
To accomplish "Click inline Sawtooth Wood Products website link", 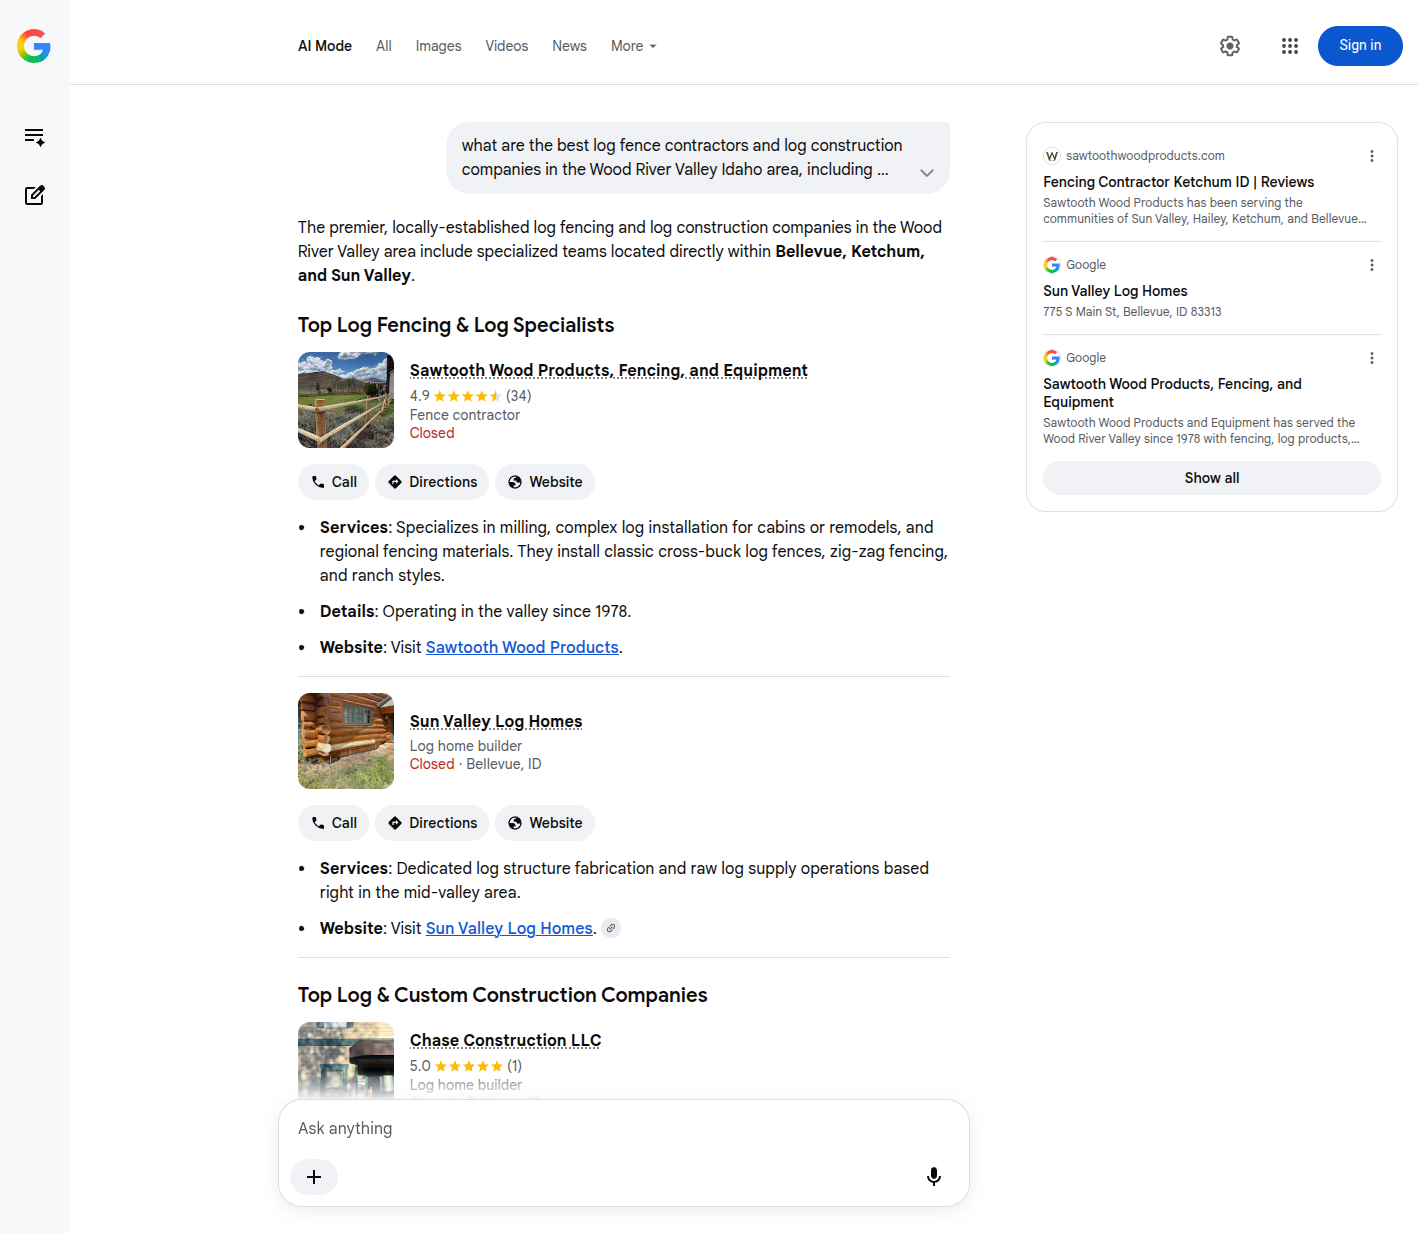I will [x=522, y=647].
